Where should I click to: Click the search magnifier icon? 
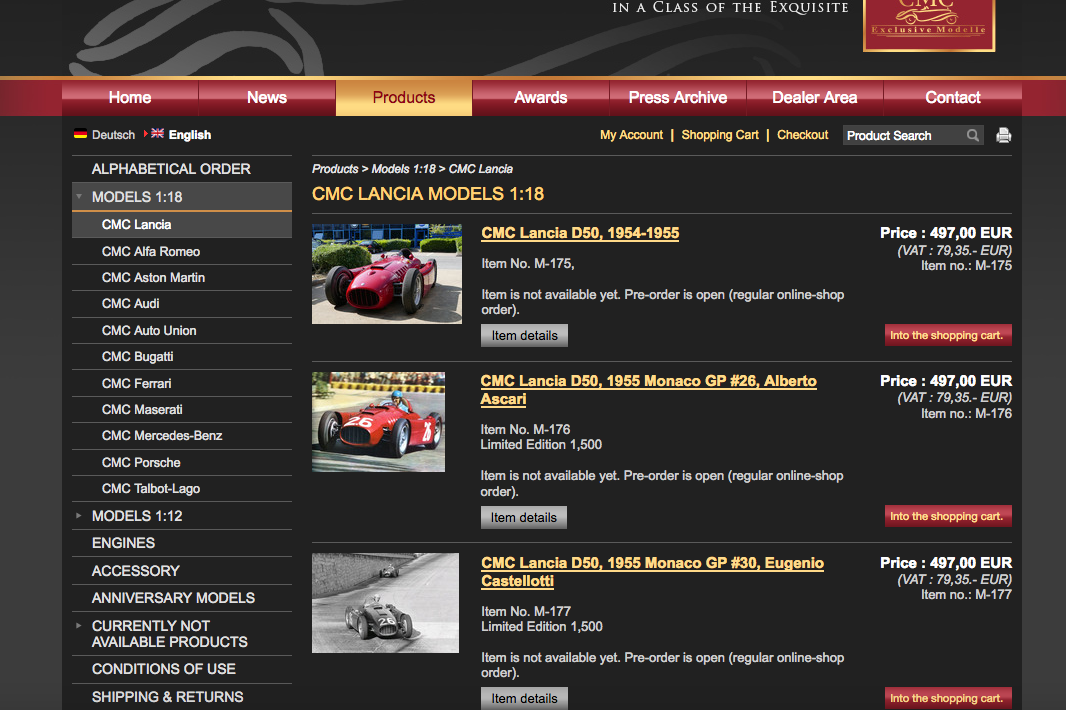[972, 135]
